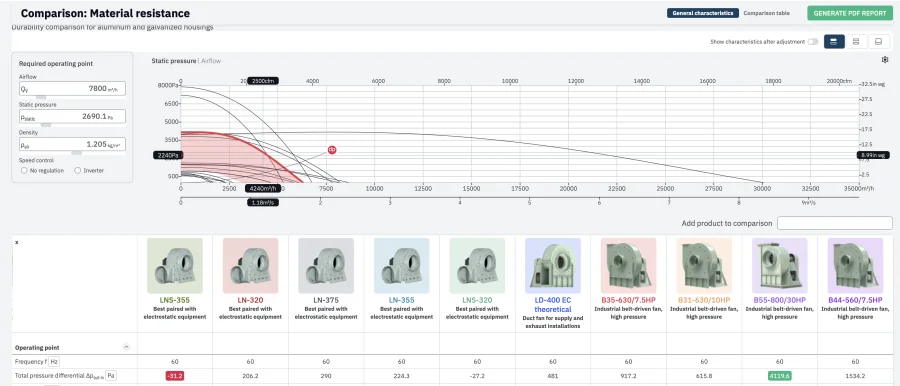
Task: Click the LN-355 product name
Action: (x=402, y=300)
